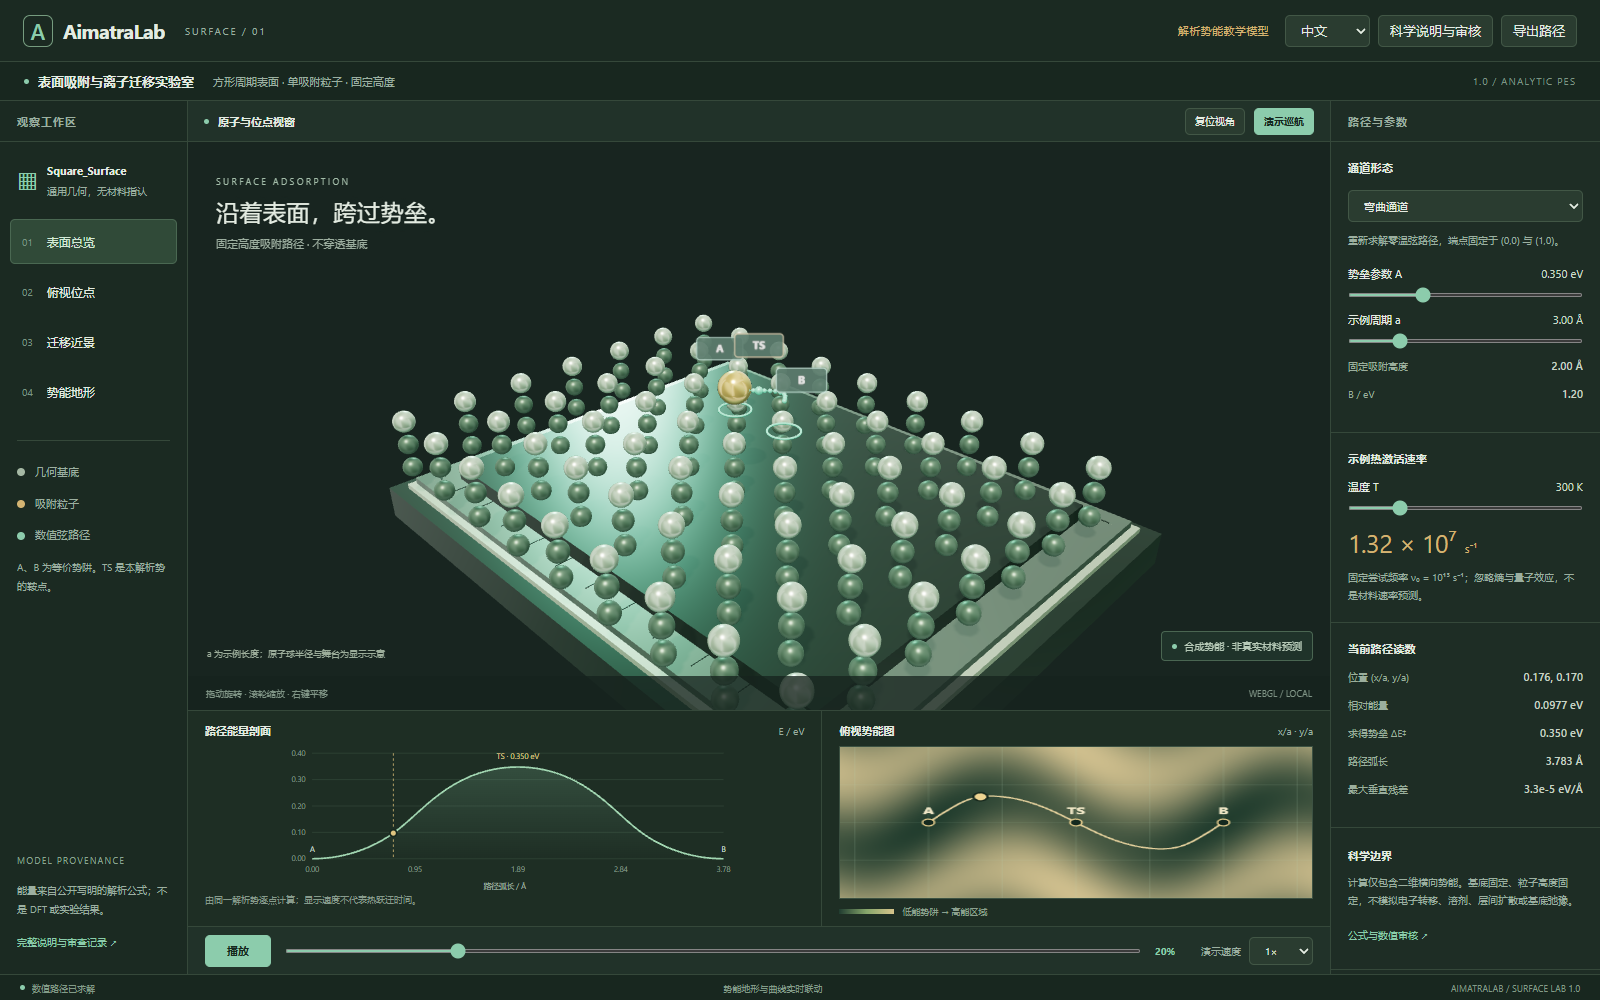This screenshot has height=1000, width=1600.
Task: Click point B on the top-view potential map
Action: coord(1223,822)
